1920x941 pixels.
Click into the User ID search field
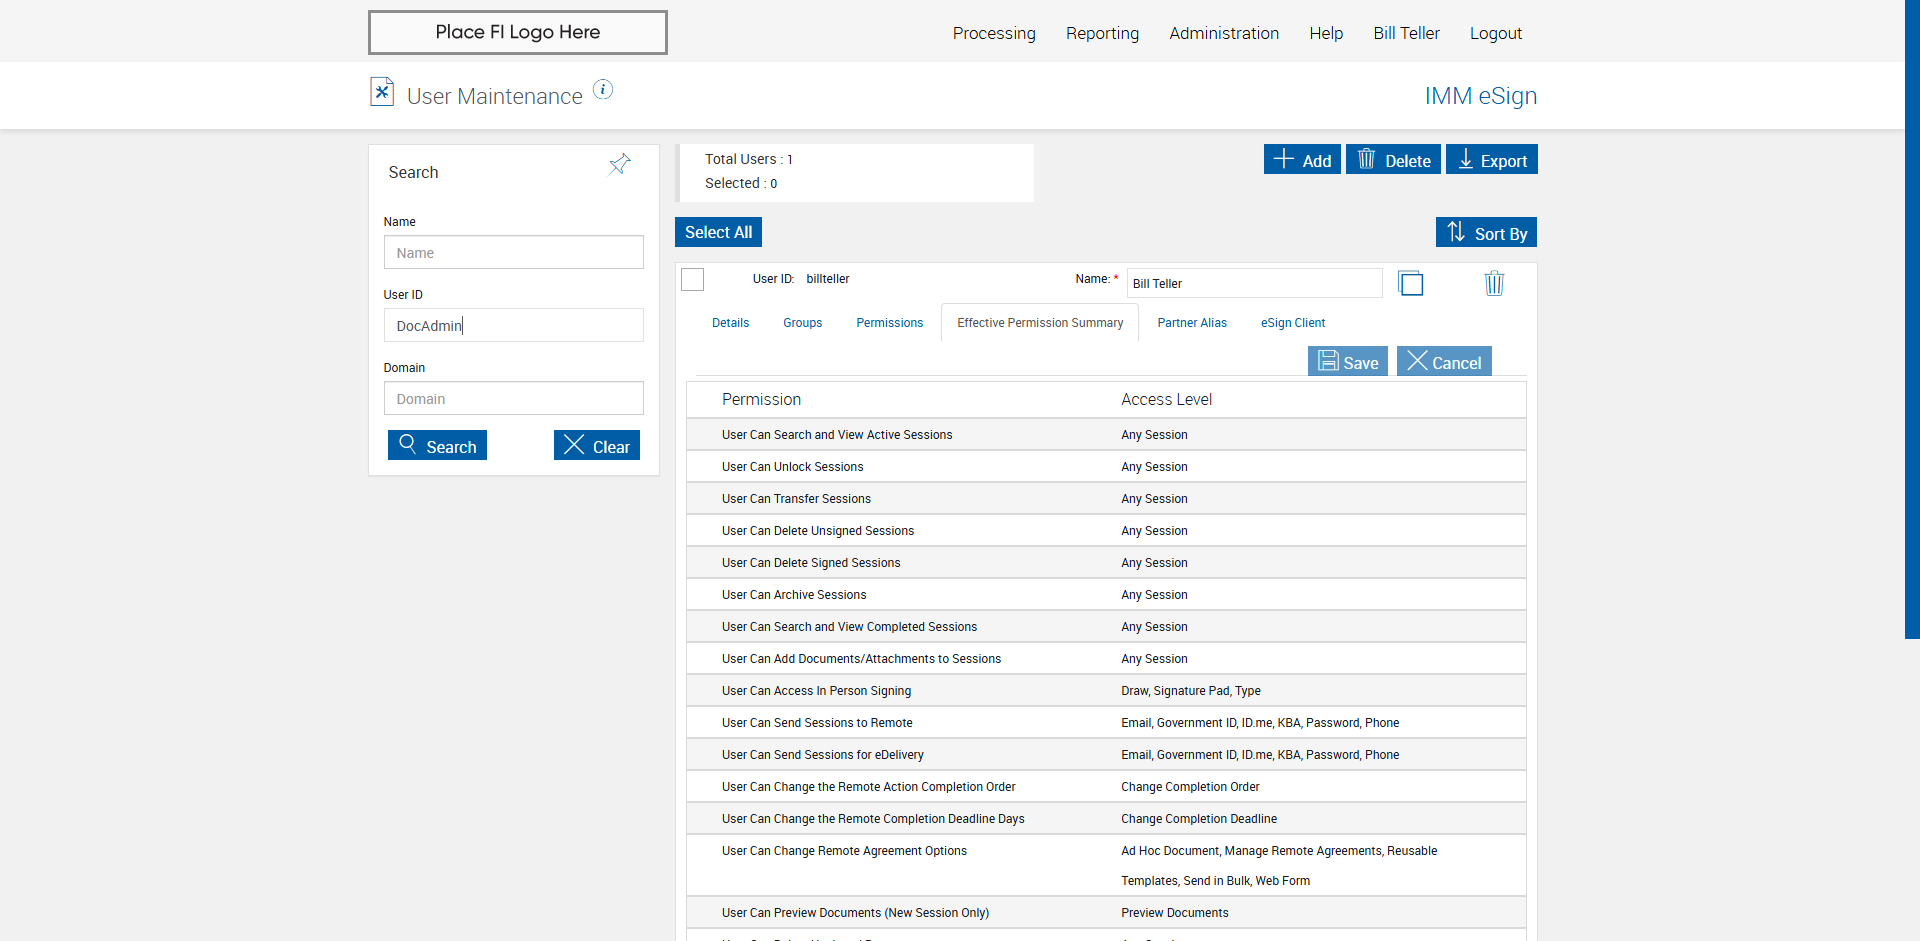(514, 325)
